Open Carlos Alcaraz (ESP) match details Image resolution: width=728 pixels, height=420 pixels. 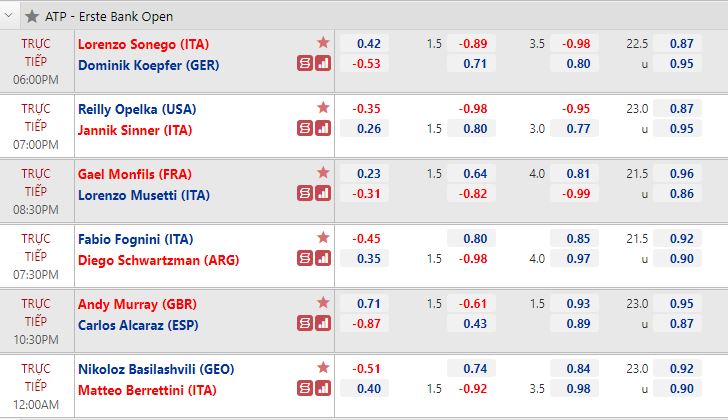tap(138, 325)
